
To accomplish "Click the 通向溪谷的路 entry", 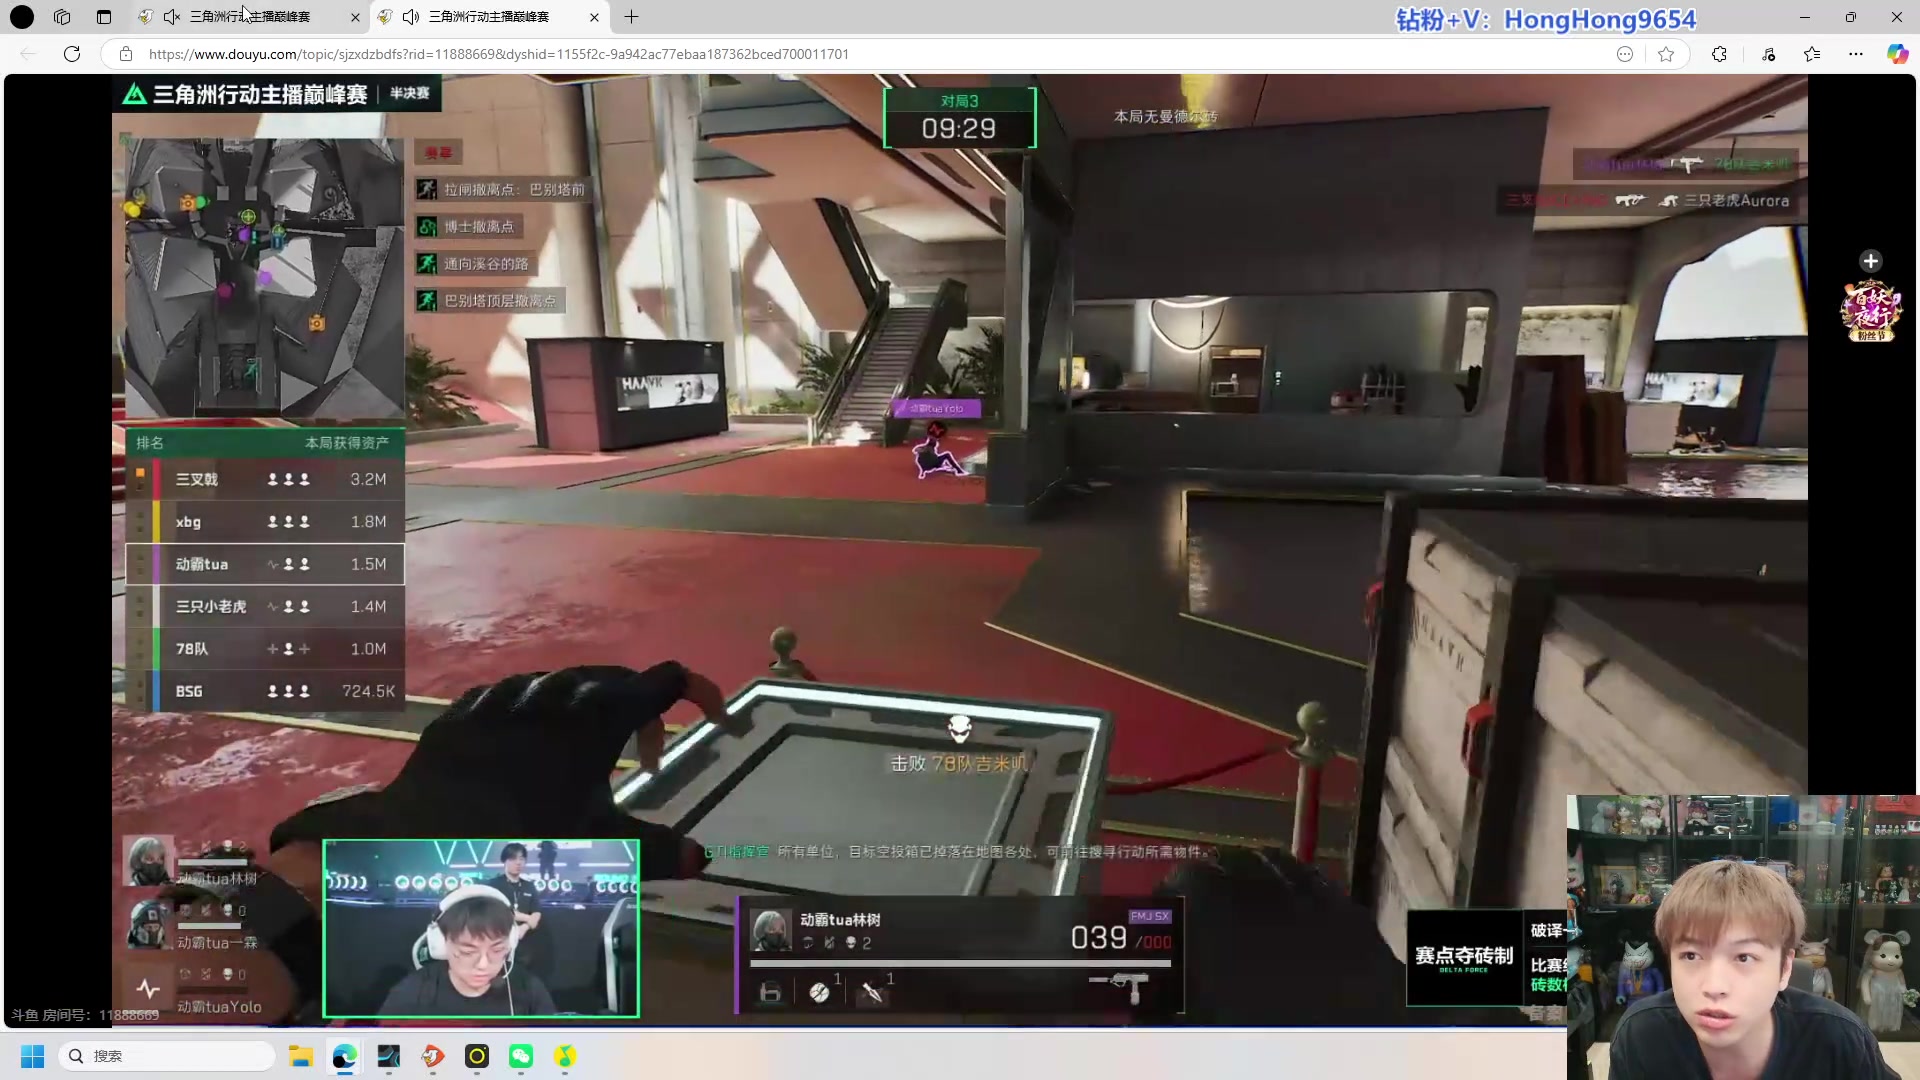I will [x=474, y=264].
